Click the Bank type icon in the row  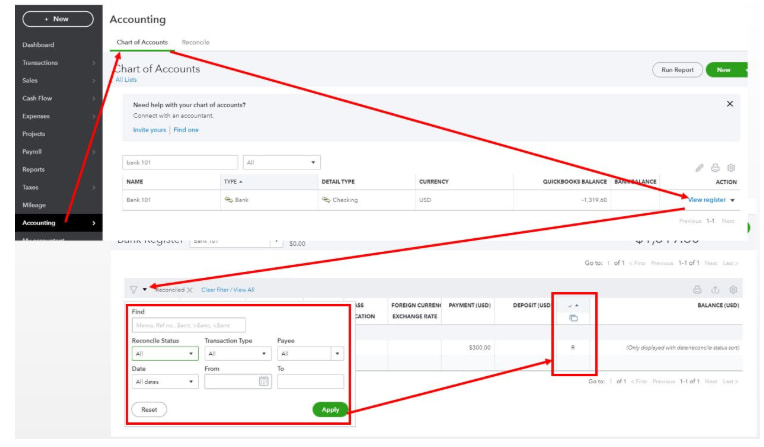(228, 200)
